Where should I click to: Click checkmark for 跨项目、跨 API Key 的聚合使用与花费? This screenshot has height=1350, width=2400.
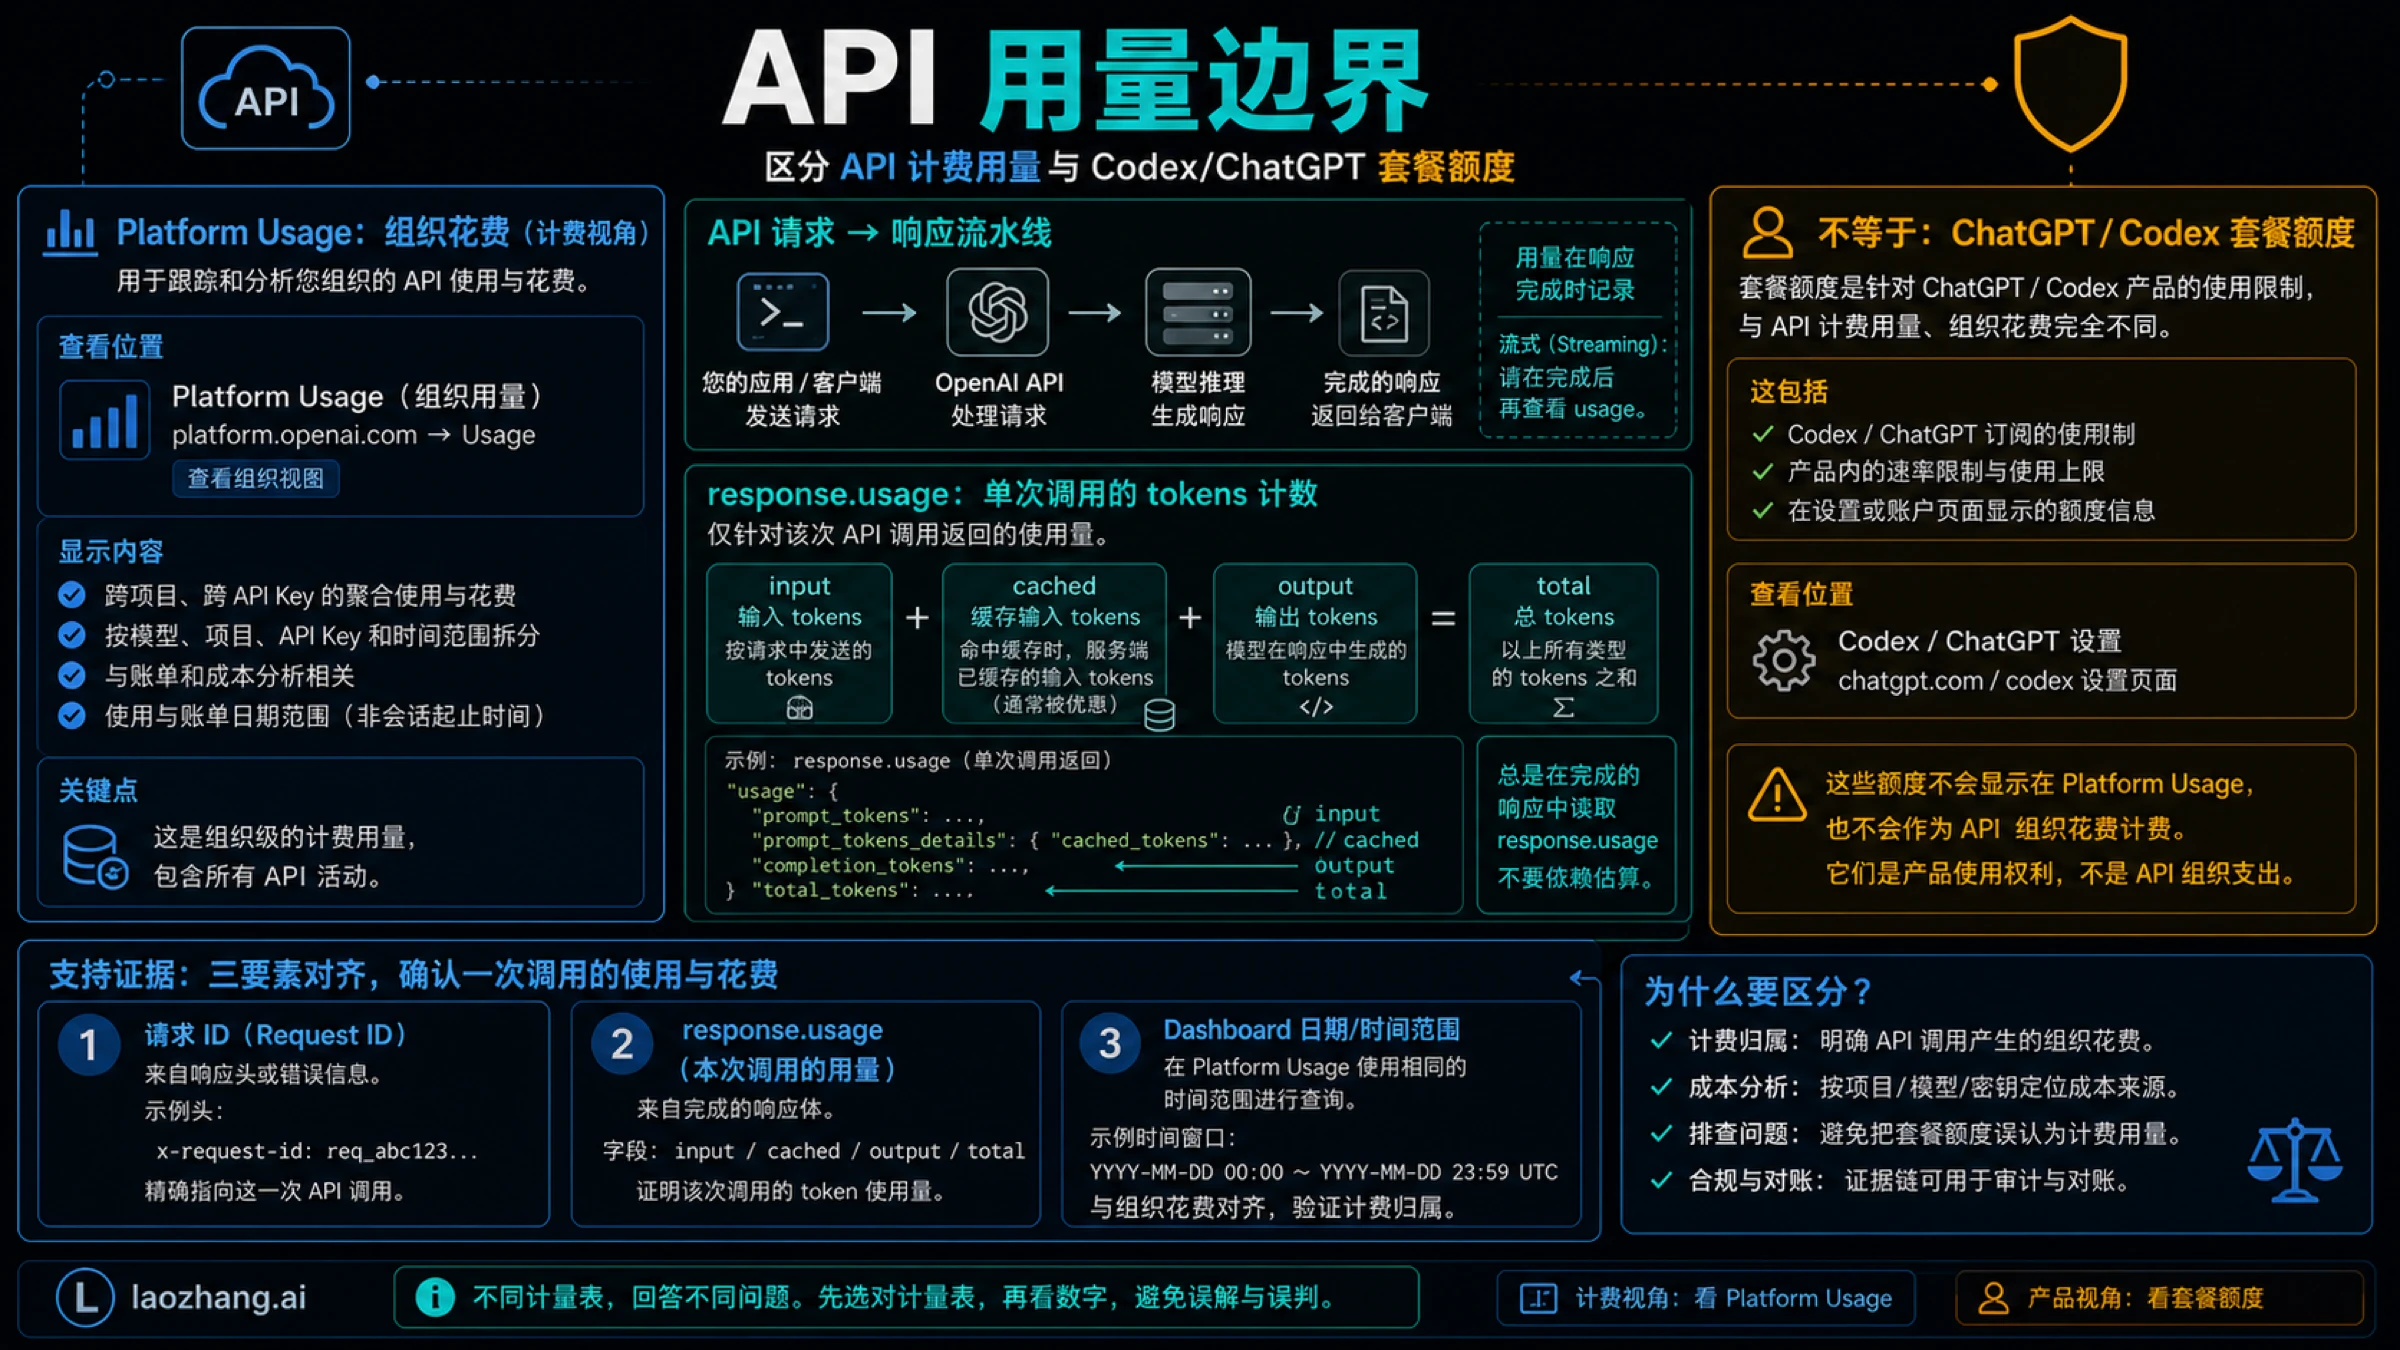click(72, 595)
